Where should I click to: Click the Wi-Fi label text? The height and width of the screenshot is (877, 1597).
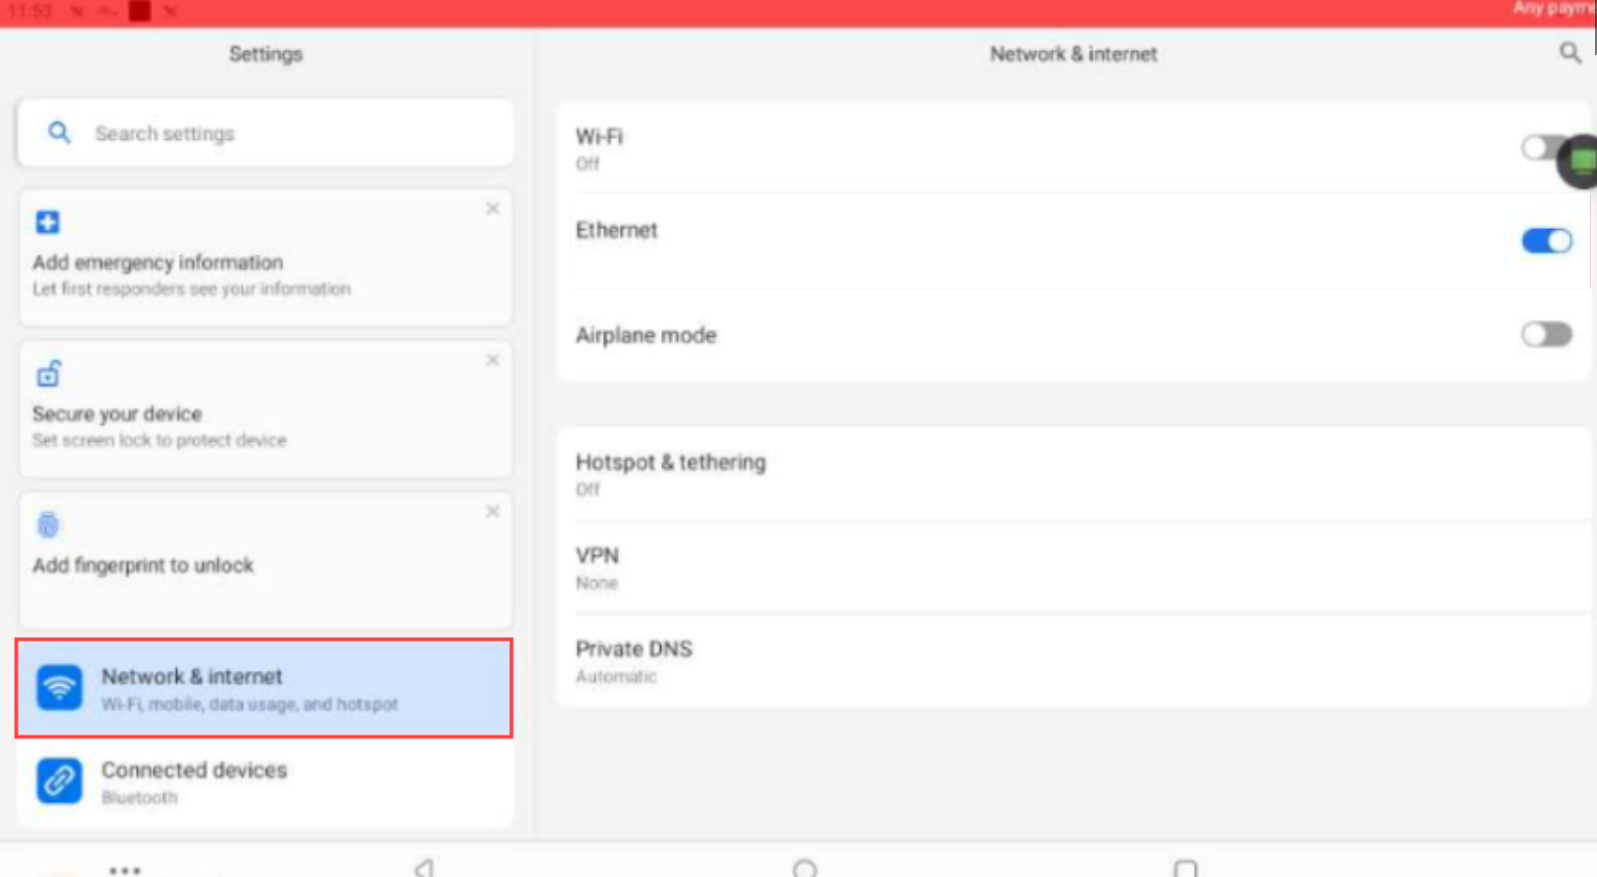599,136
